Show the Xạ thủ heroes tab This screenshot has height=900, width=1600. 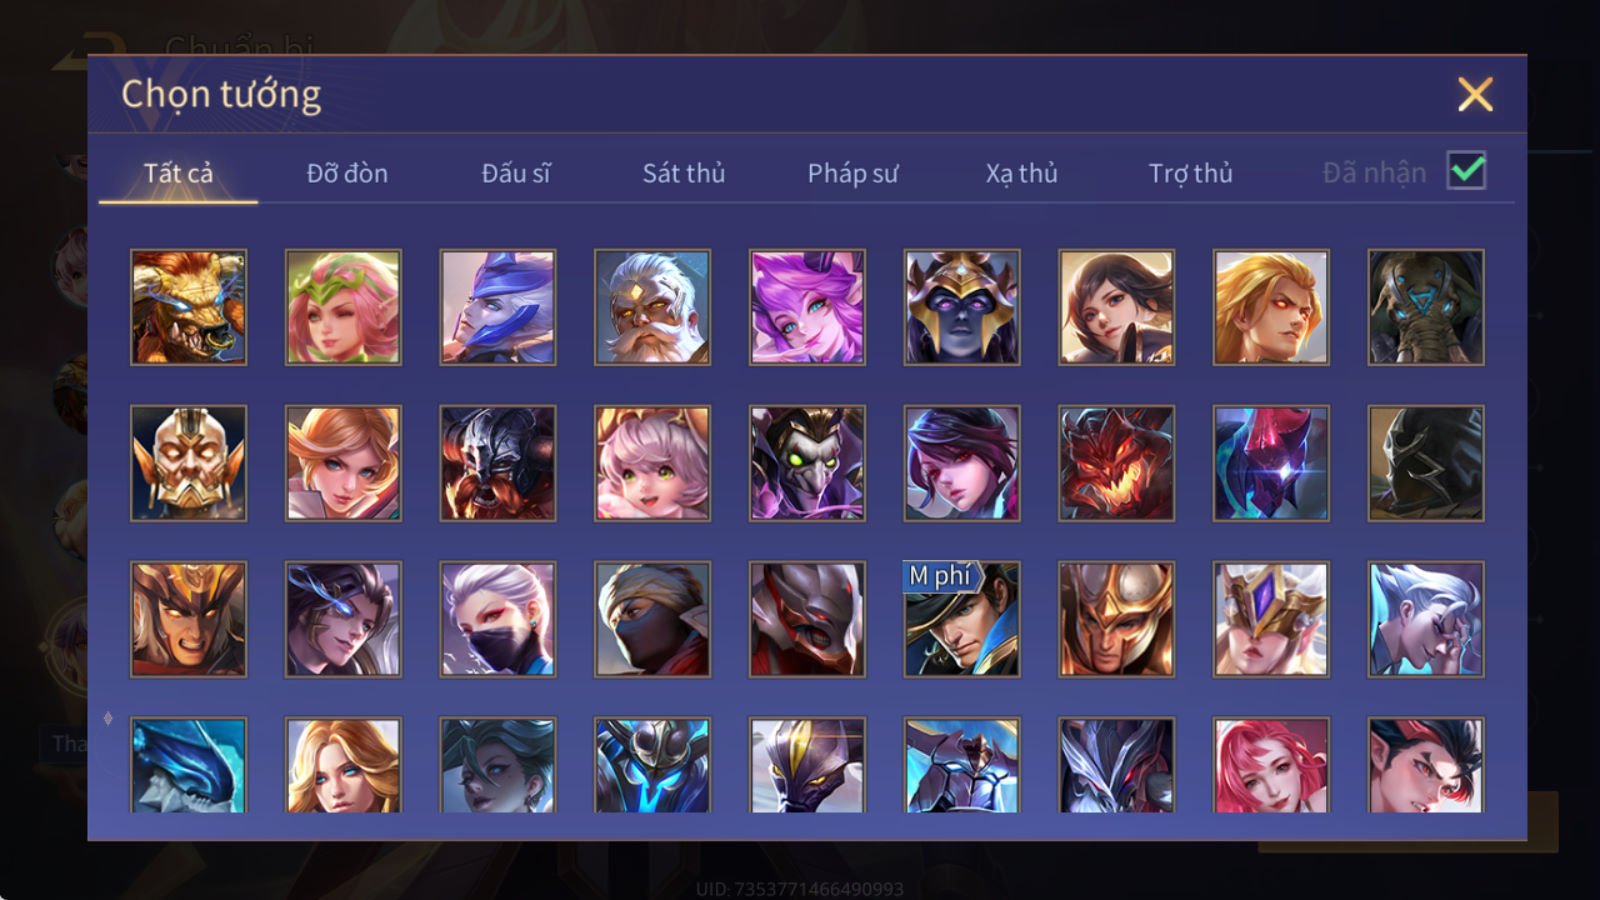1021,173
